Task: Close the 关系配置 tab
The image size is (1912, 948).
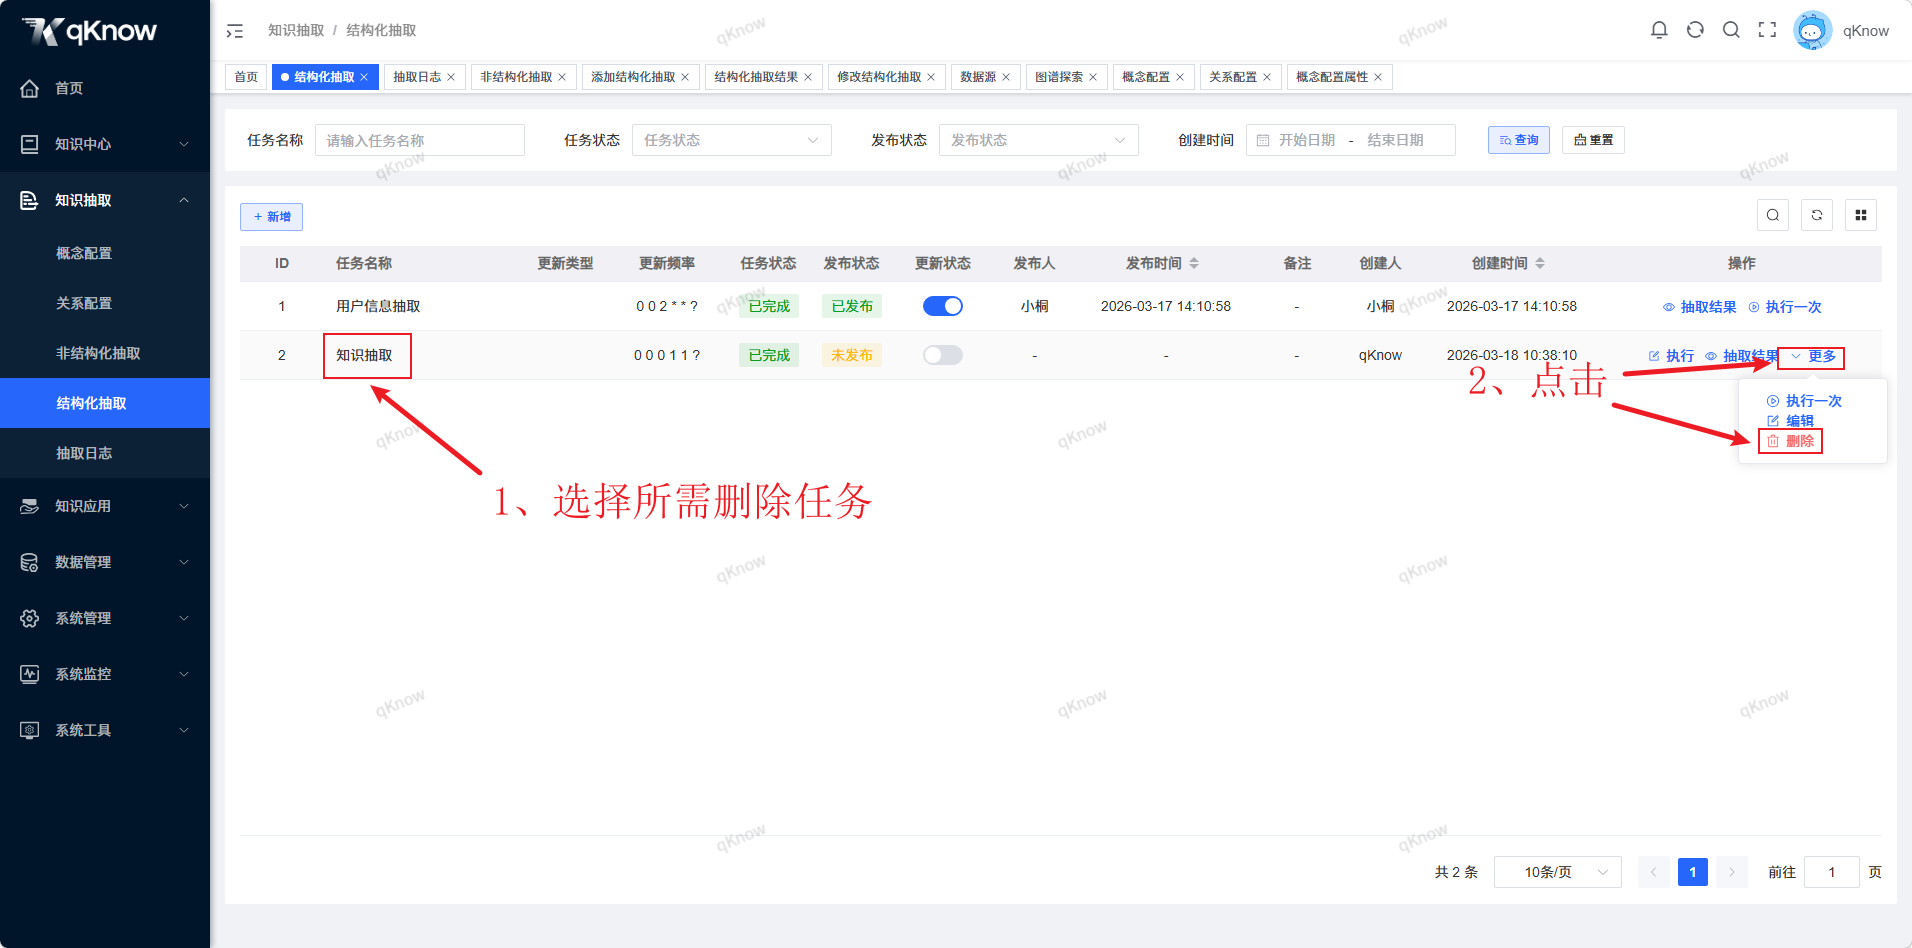Action: click(x=1267, y=77)
